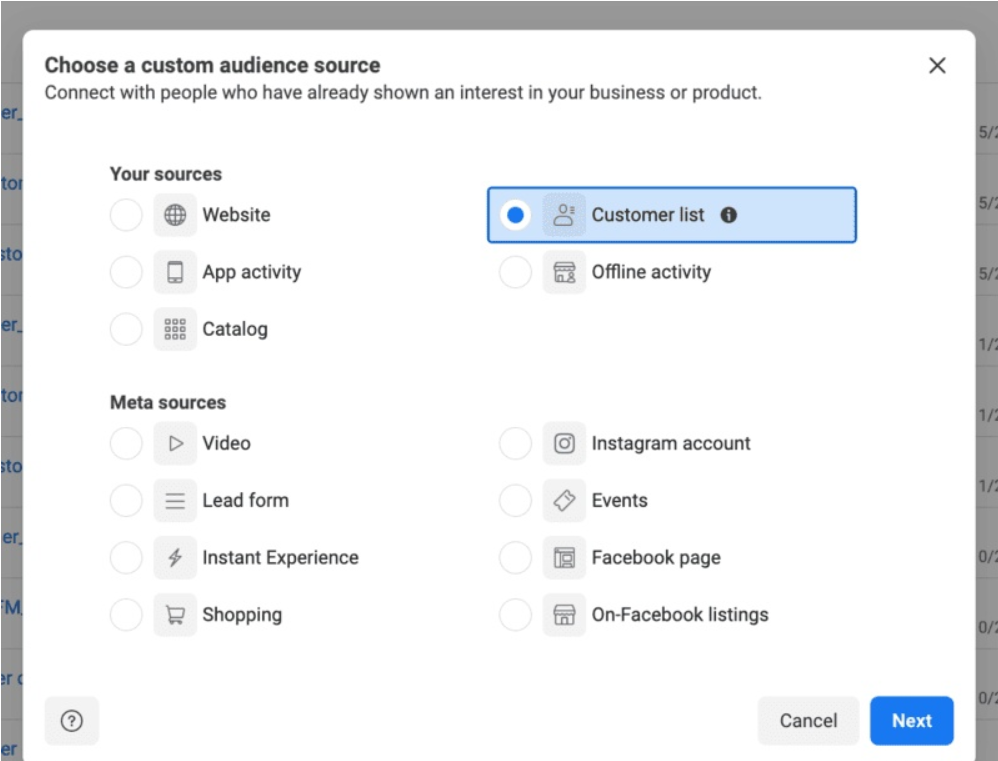The width and height of the screenshot is (998, 761).
Task: Click the phone icon for App activity
Action: click(175, 272)
